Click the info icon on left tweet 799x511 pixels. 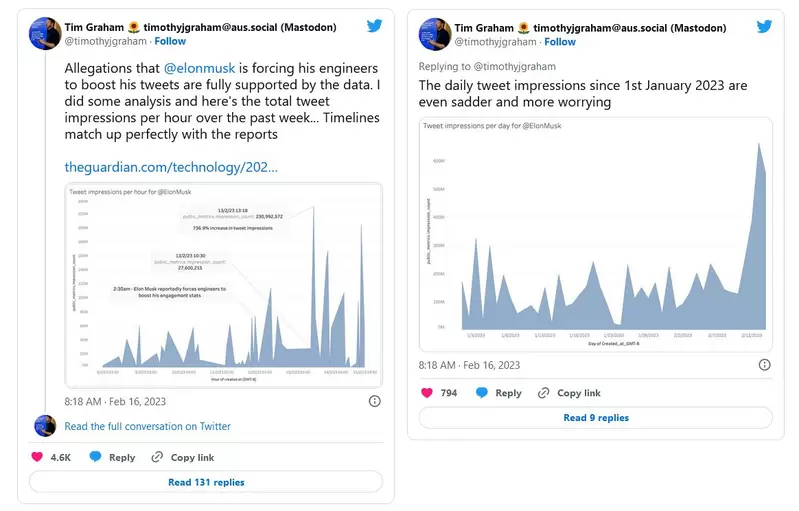tap(374, 401)
